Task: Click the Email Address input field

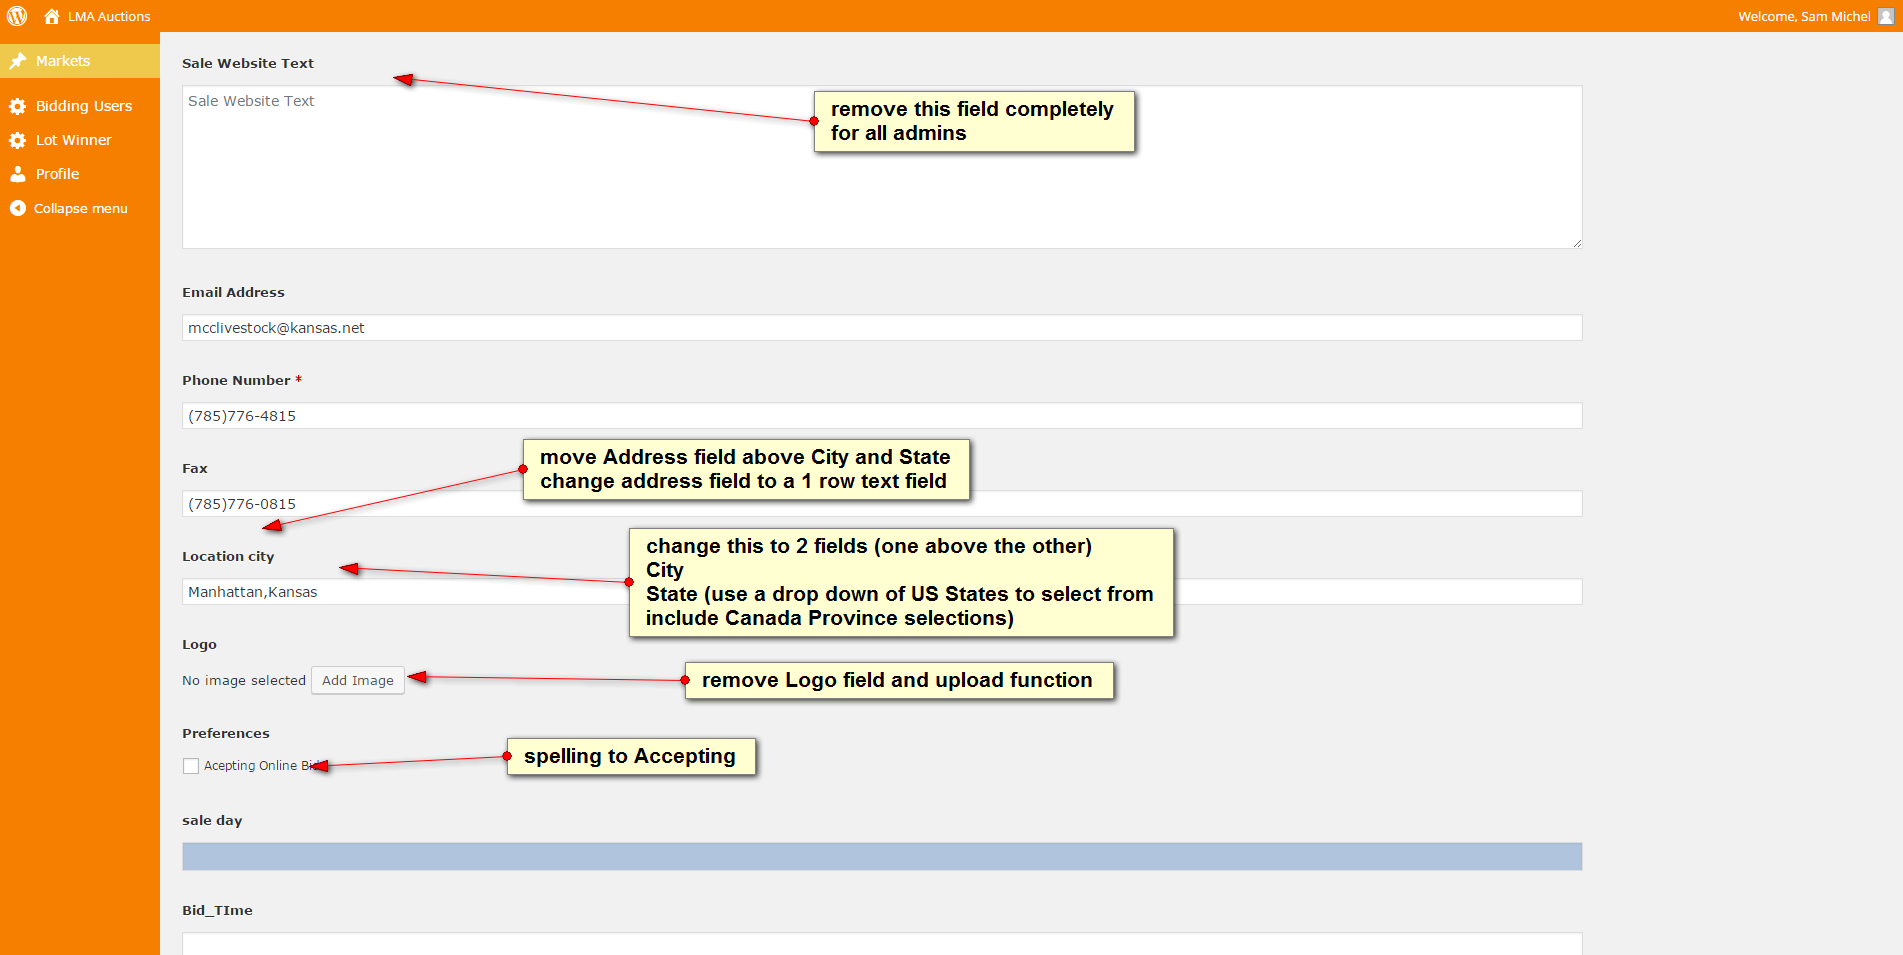Action: coord(882,328)
